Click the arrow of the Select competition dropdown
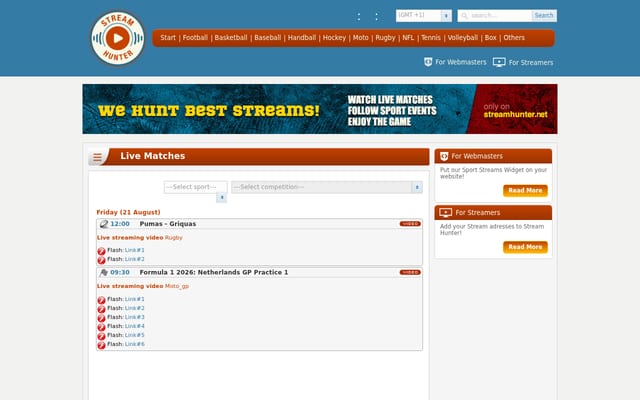The image size is (640, 400). (417, 187)
